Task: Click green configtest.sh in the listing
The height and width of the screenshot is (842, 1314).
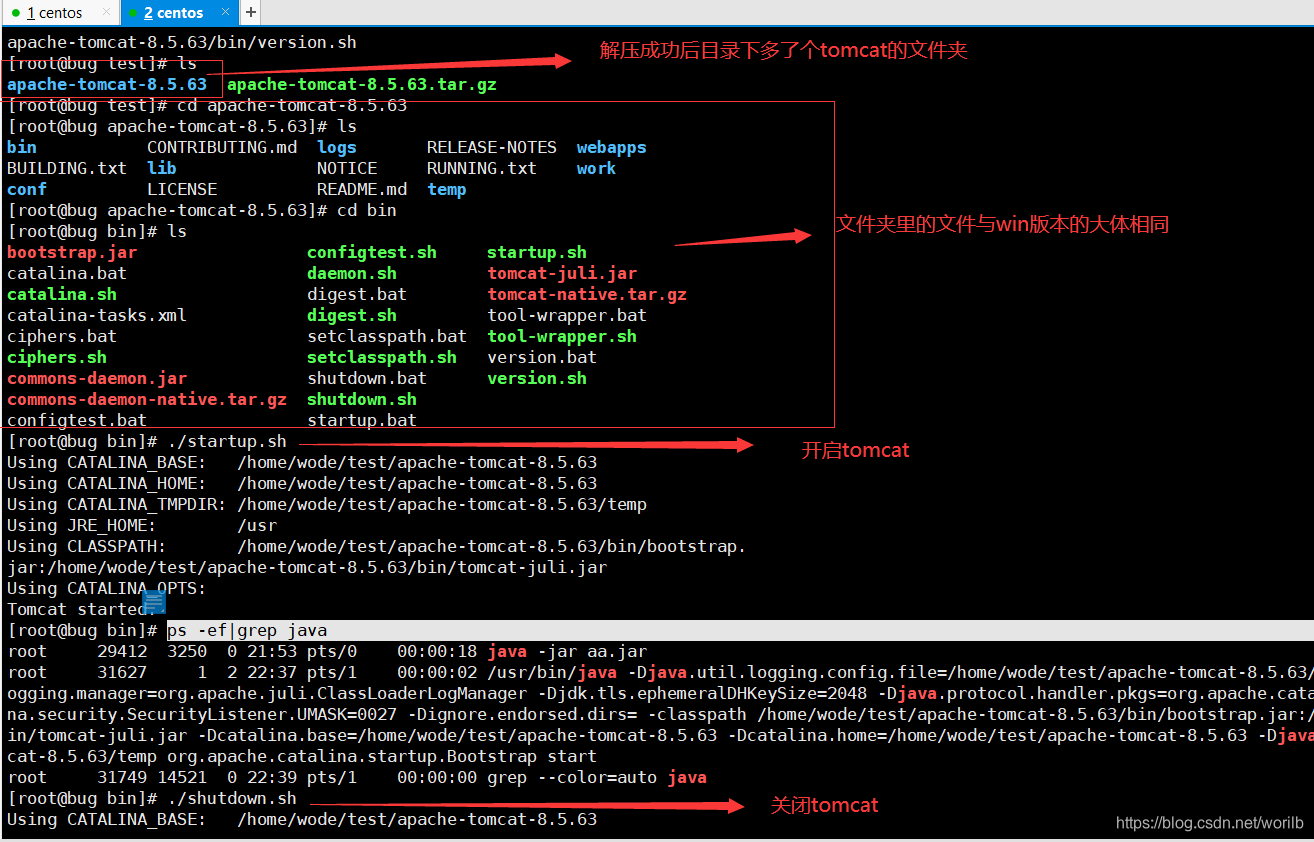Action: click(372, 252)
